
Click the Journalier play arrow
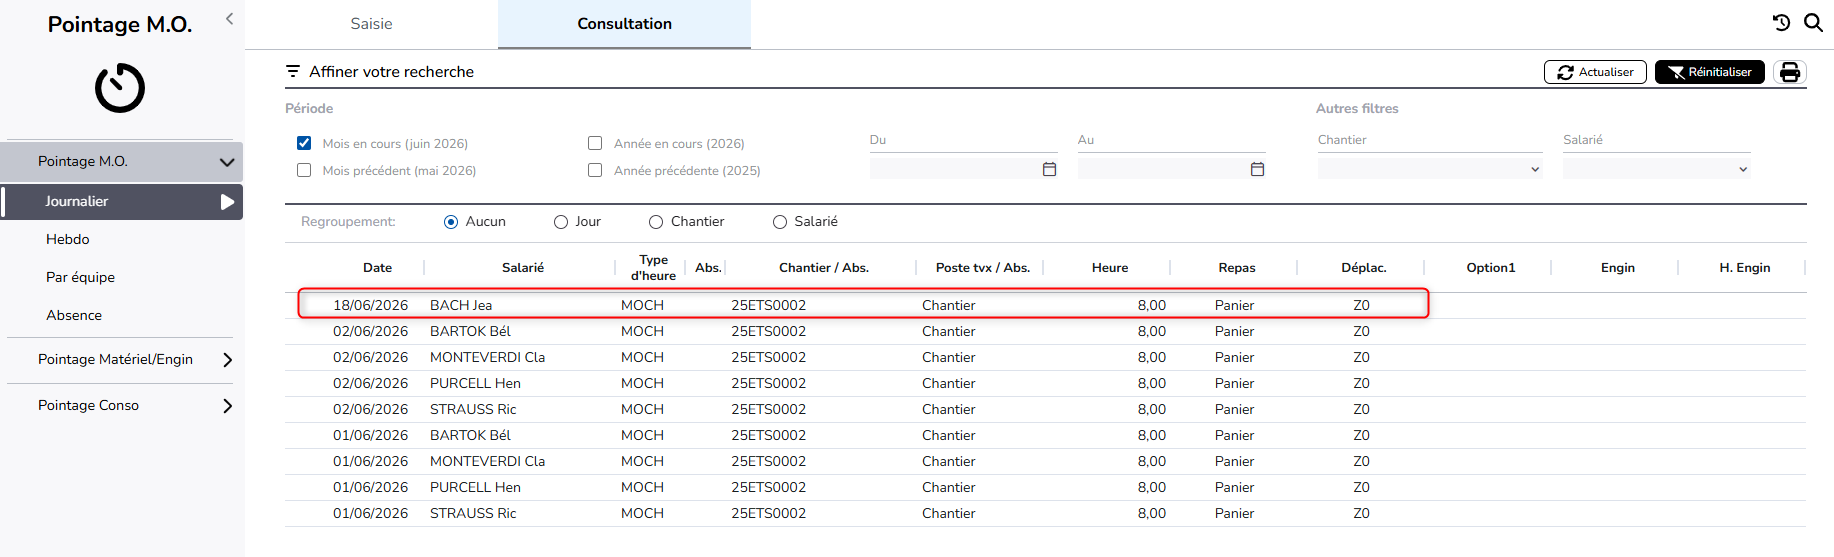click(227, 202)
